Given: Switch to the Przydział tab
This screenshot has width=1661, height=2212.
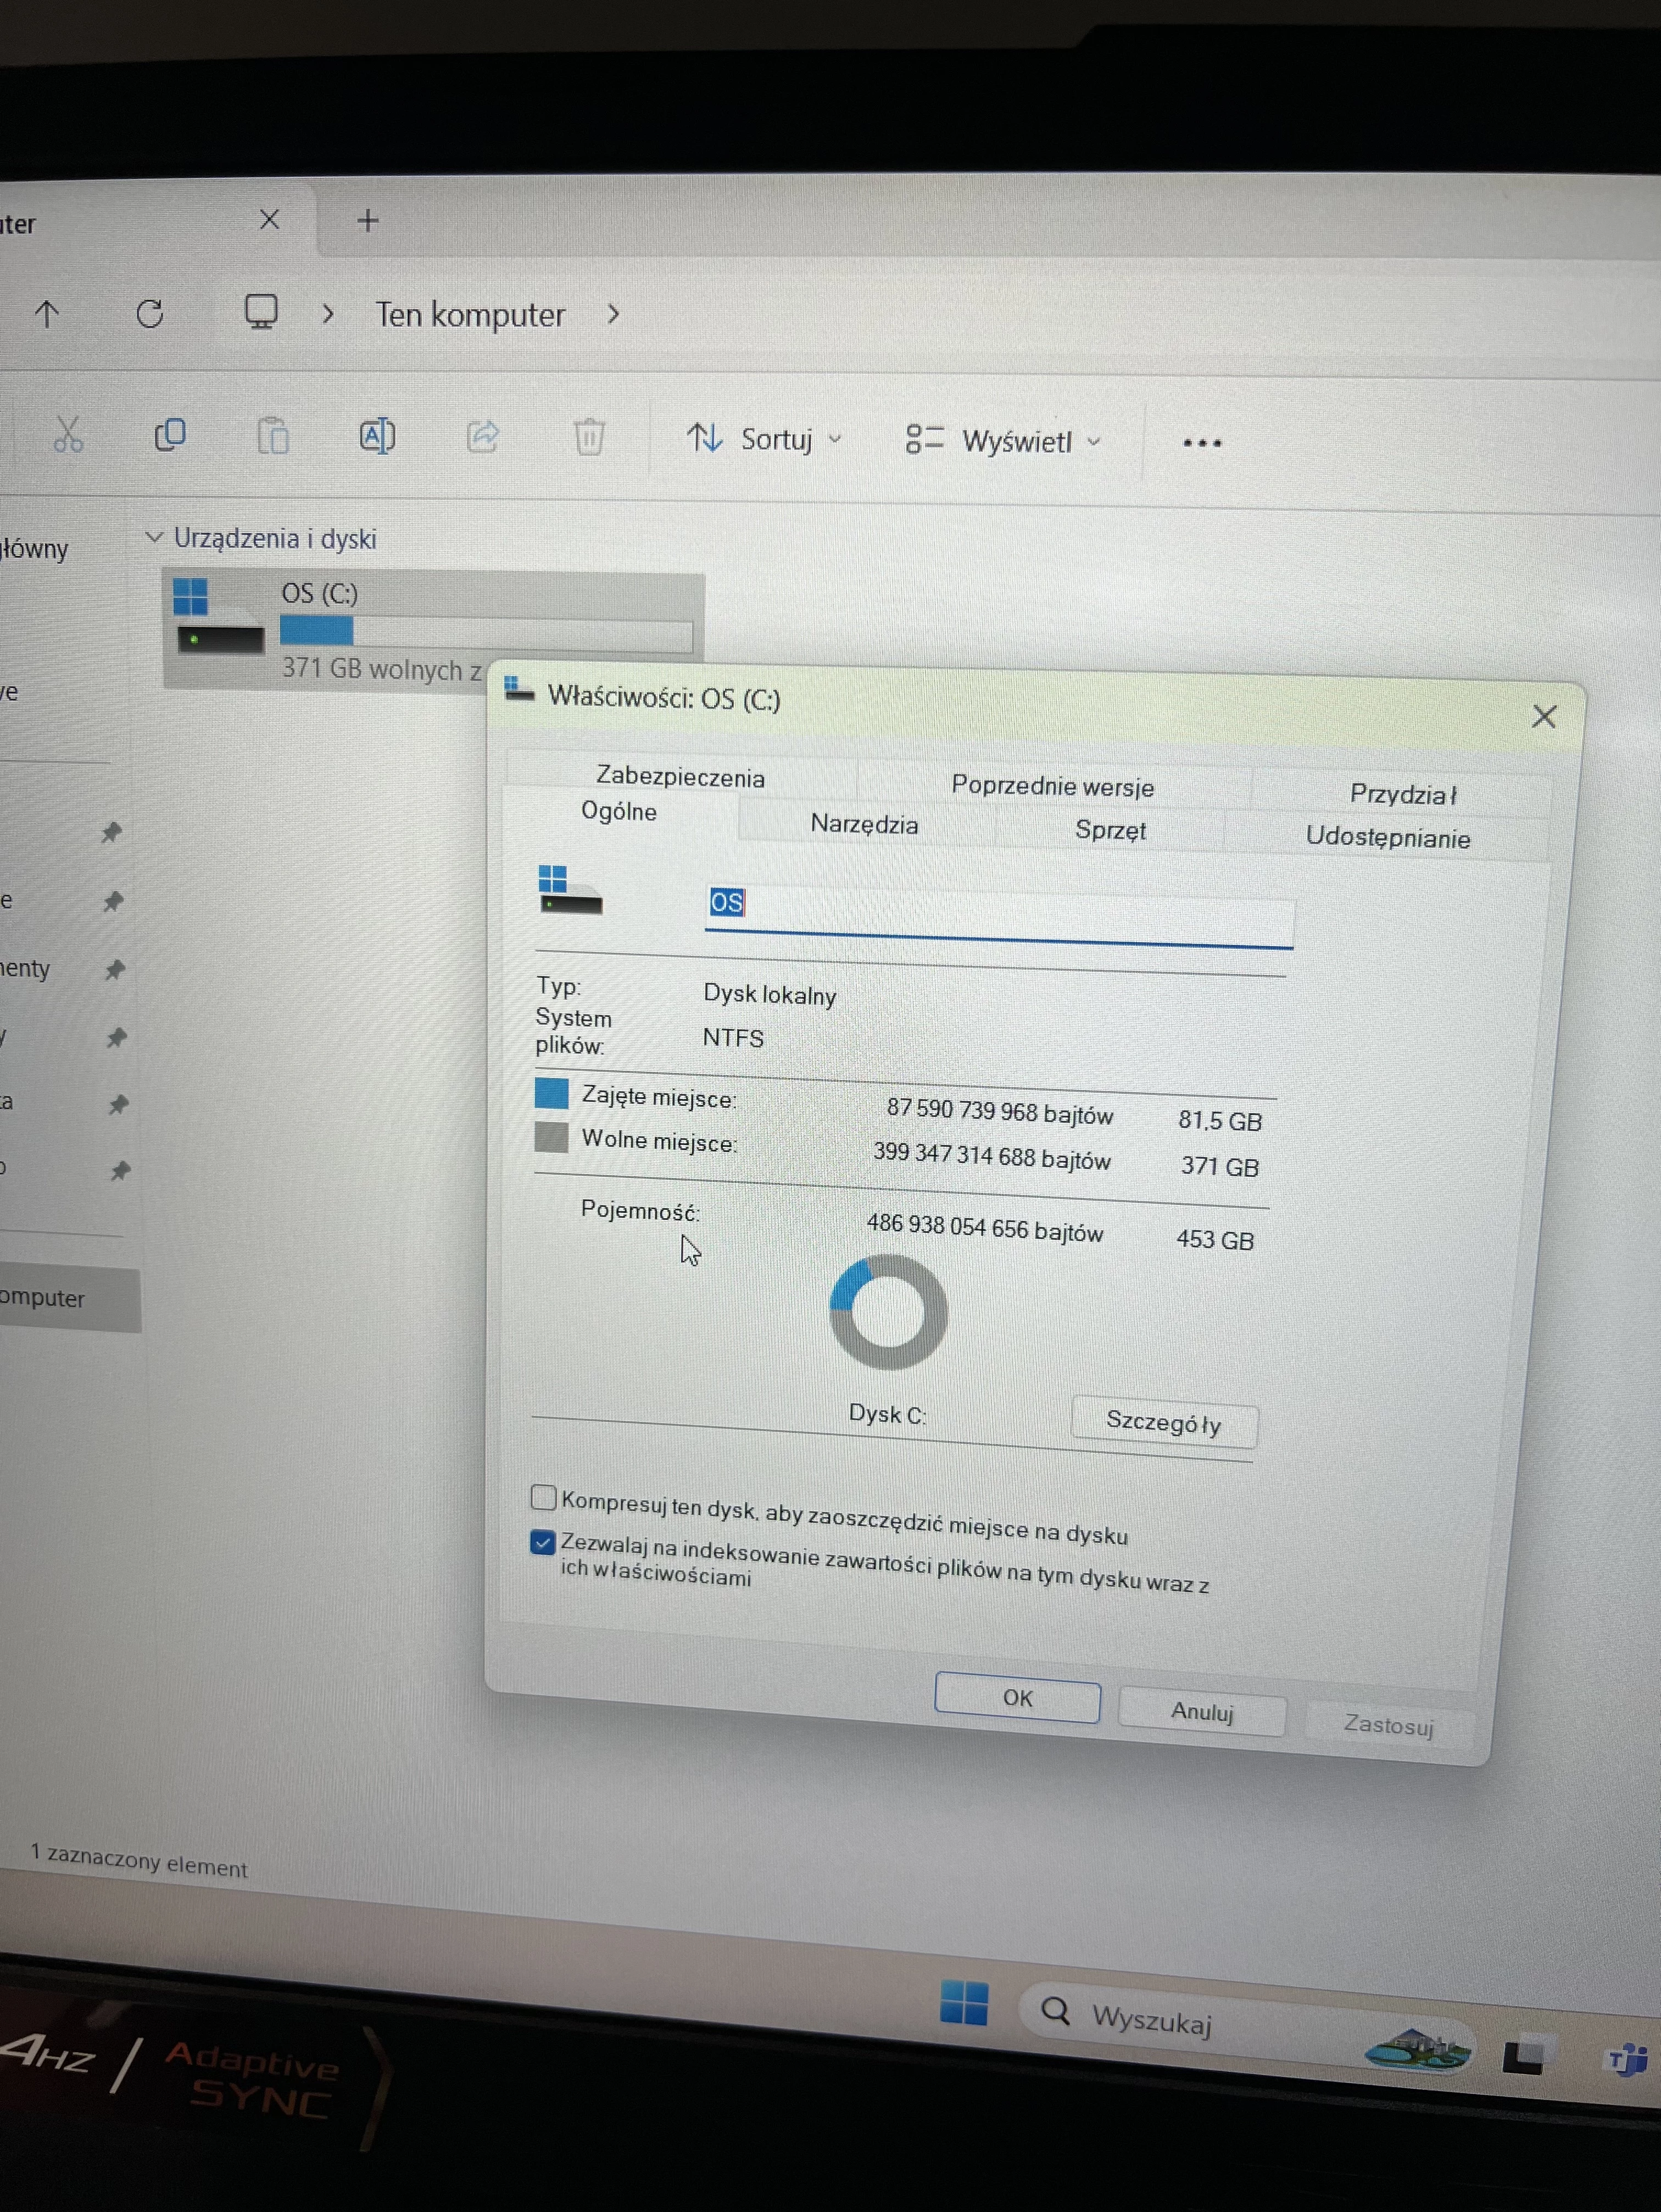Looking at the screenshot, I should pyautogui.click(x=1403, y=794).
